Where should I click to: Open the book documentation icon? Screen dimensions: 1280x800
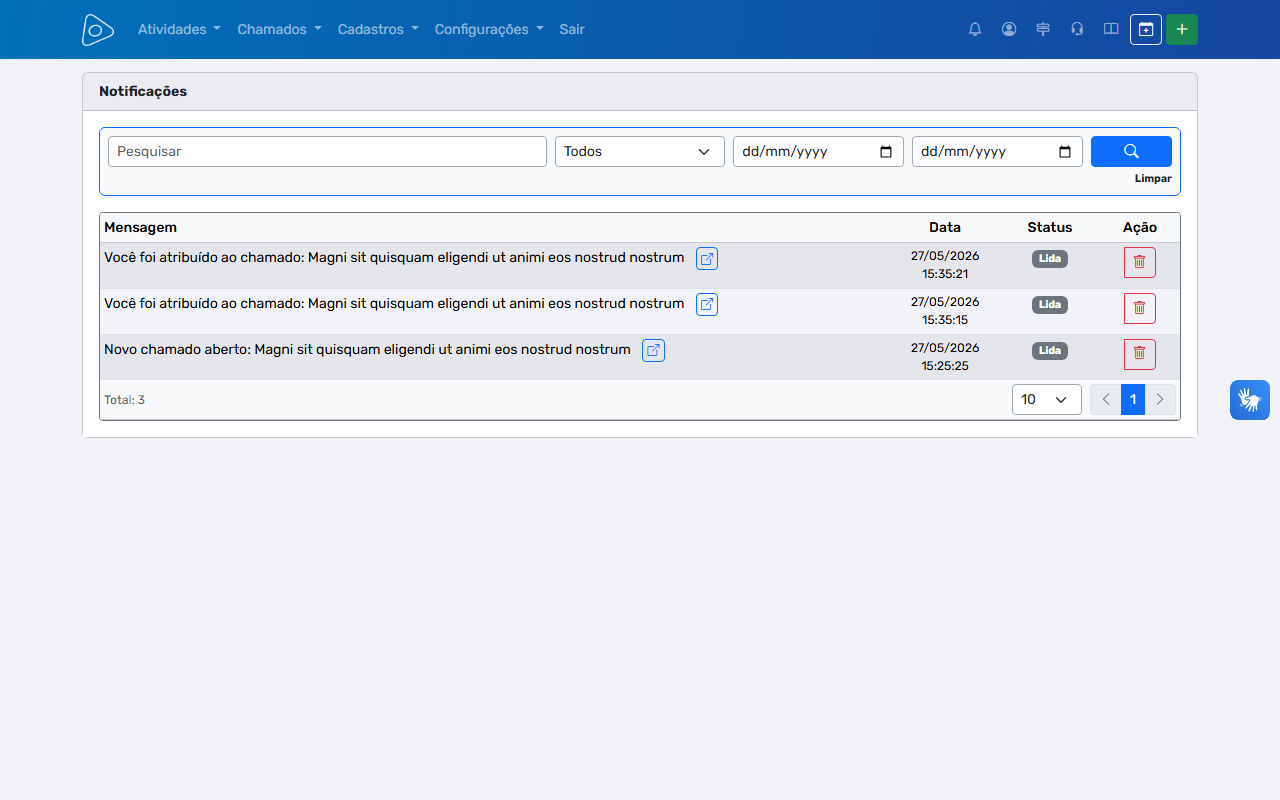click(1111, 29)
